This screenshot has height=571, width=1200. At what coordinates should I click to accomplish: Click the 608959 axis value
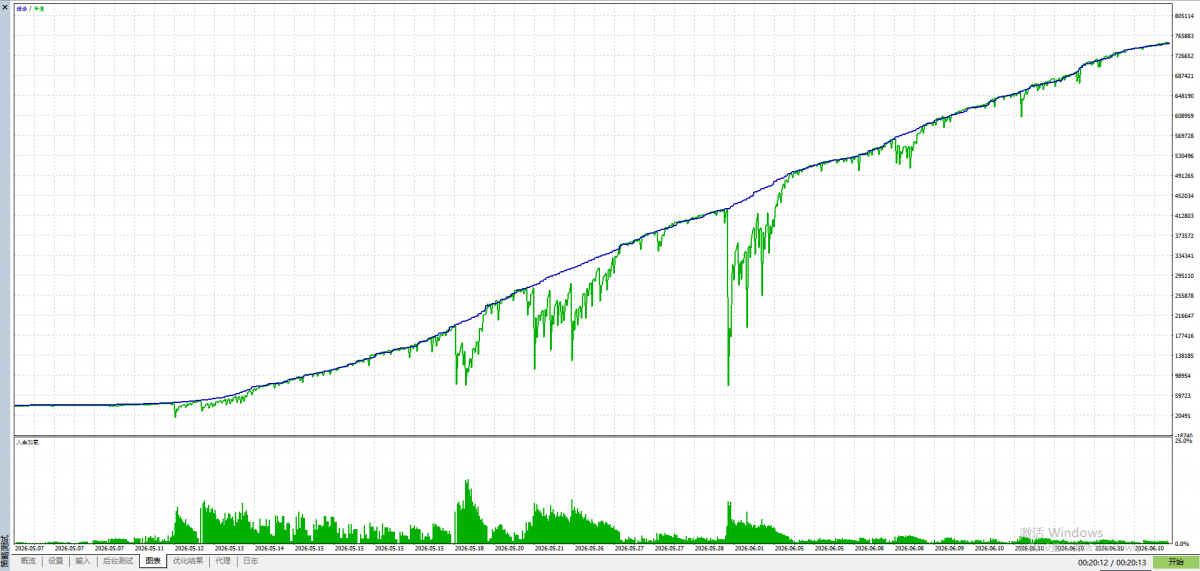(1185, 116)
